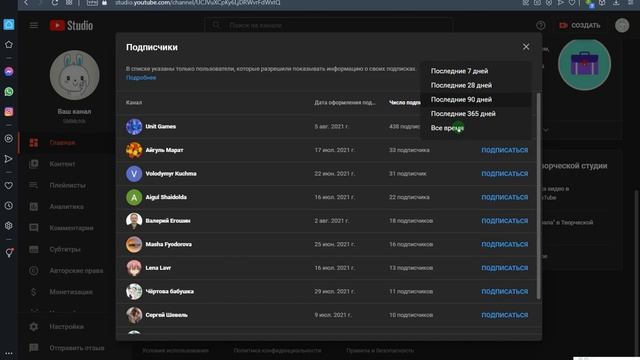Screen dimensions: 640x360
Task: Click the help question mark icon
Action: (540, 25)
